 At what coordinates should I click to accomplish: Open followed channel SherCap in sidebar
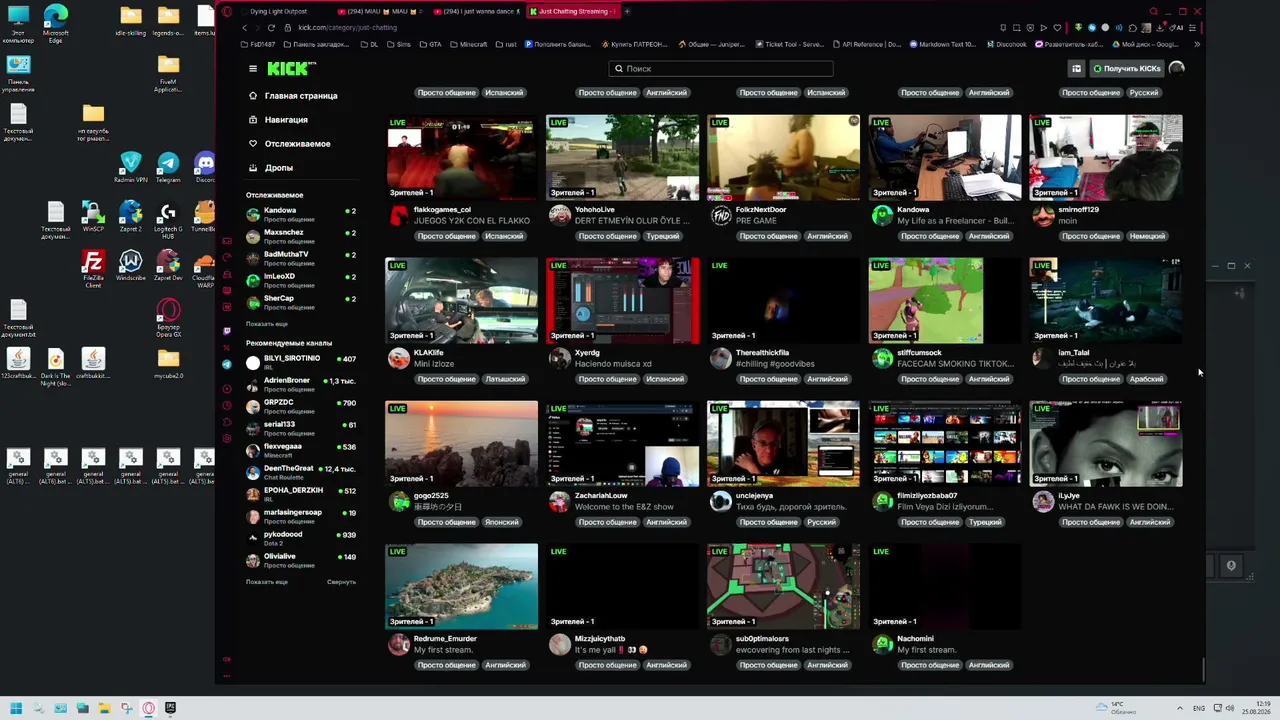tap(301, 302)
